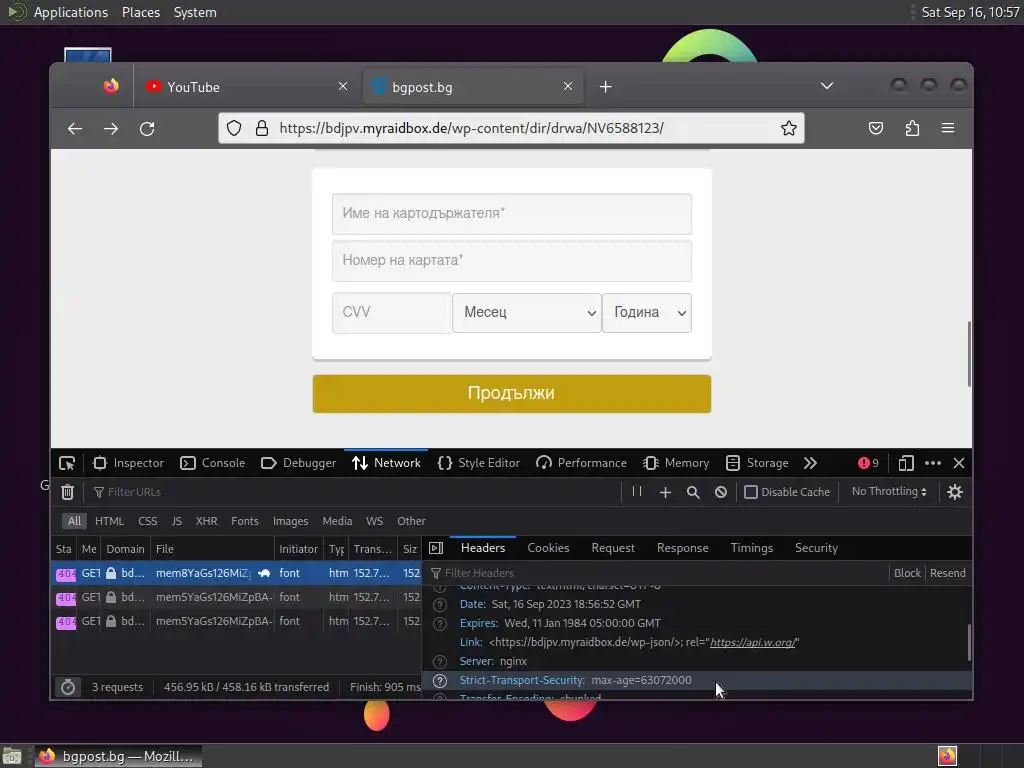Viewport: 1024px width, 768px height.
Task: Open the tracking protection shield icon
Action: (x=234, y=128)
